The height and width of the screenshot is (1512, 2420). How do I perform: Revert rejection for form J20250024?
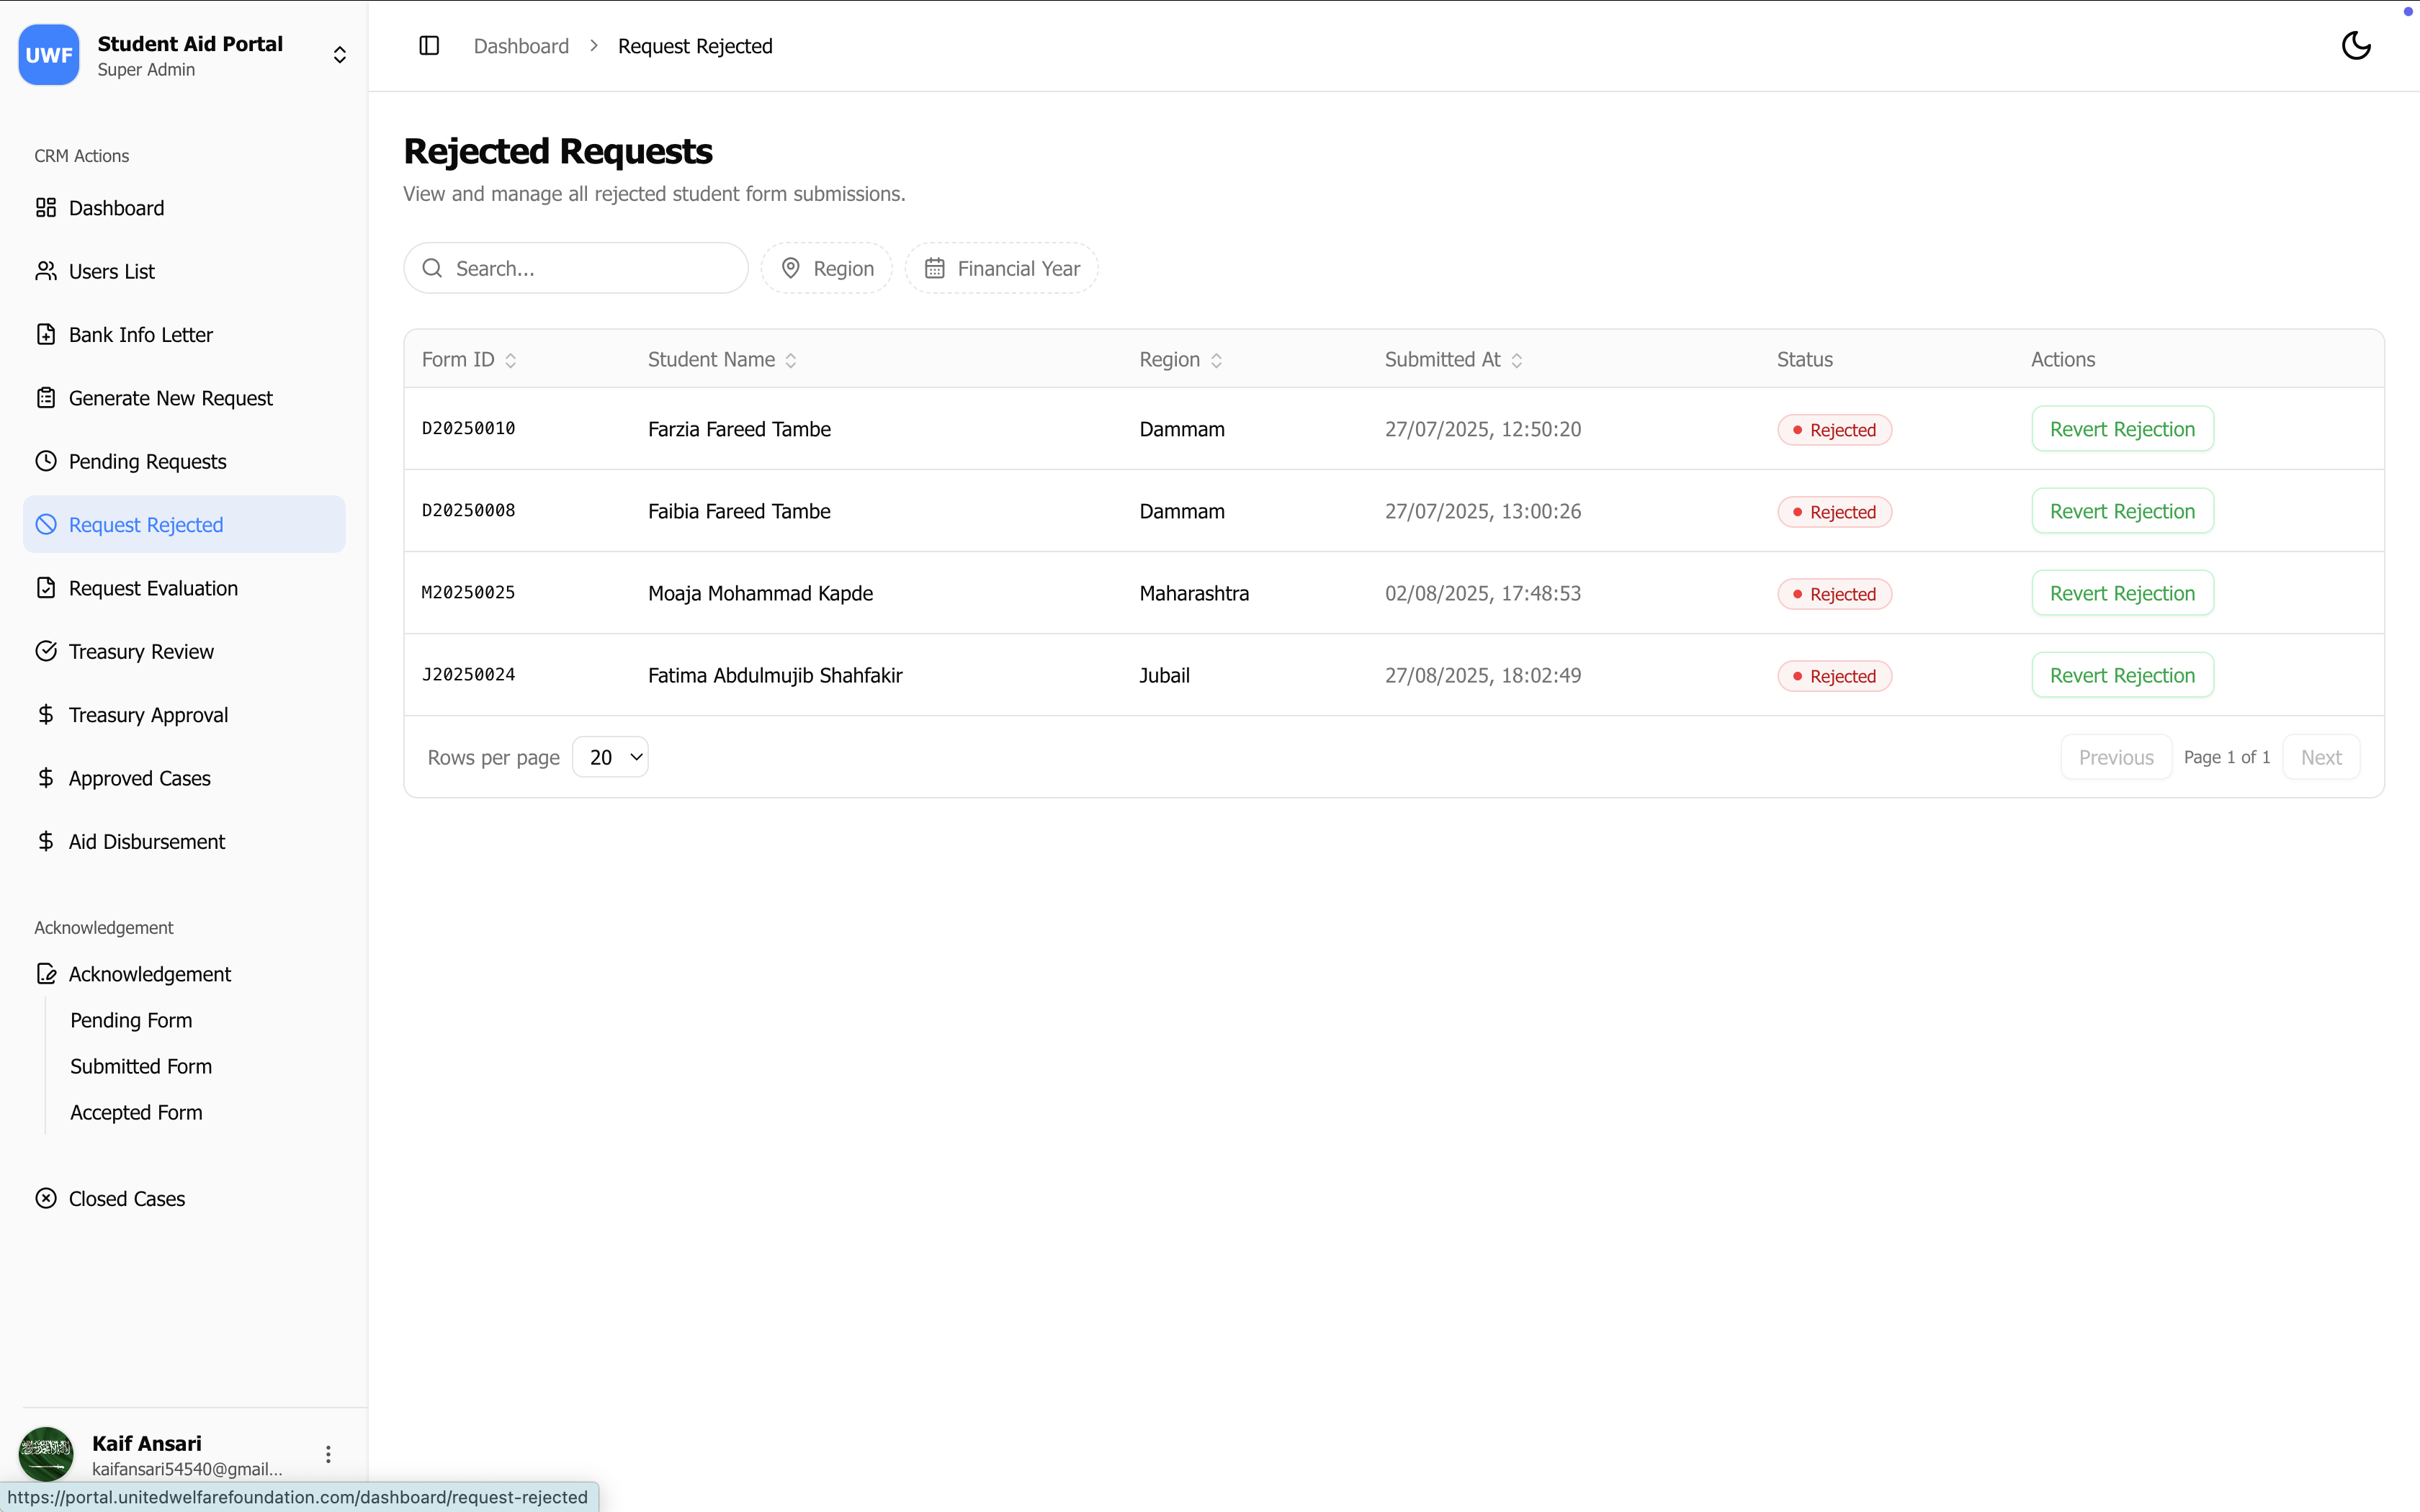(x=2122, y=675)
